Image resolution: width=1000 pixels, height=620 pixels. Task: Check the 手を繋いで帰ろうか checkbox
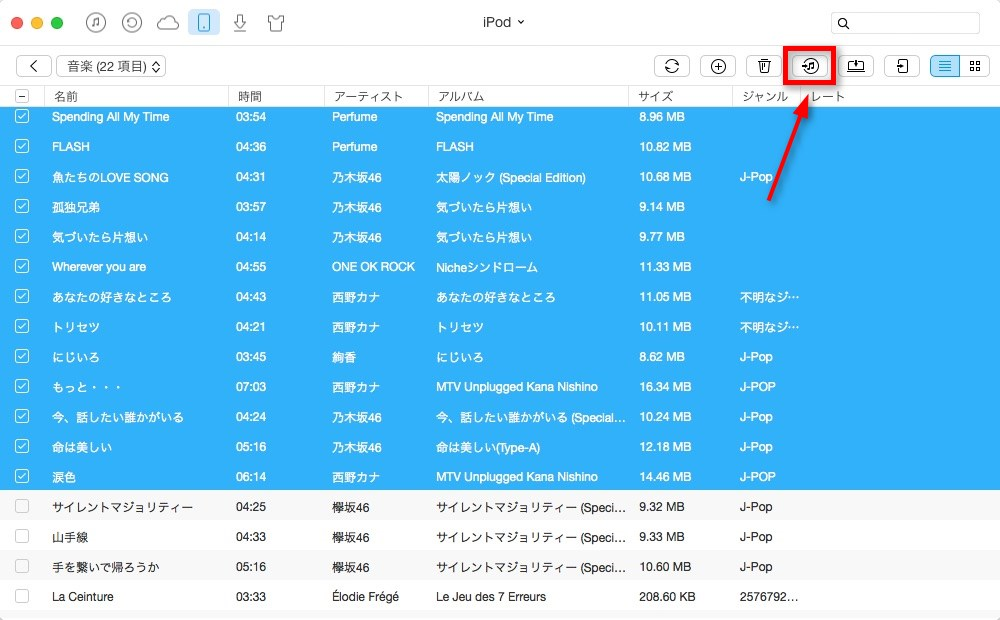coord(22,566)
